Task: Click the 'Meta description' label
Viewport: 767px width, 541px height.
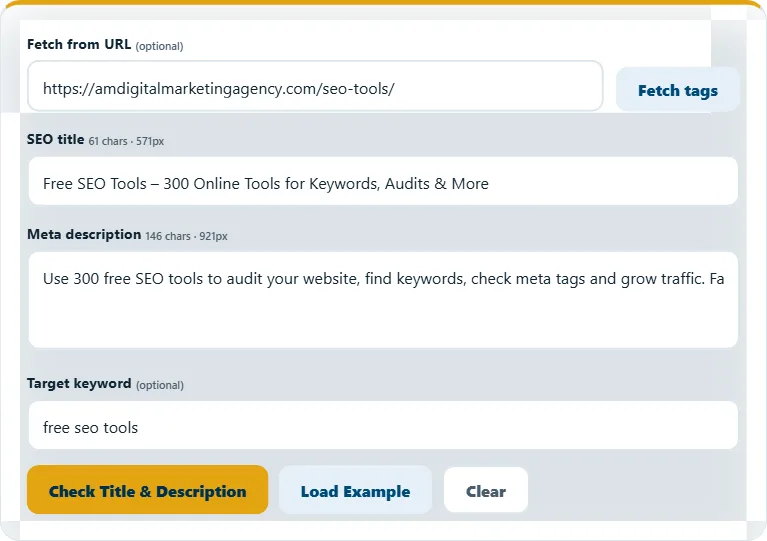Action: pyautogui.click(x=84, y=234)
